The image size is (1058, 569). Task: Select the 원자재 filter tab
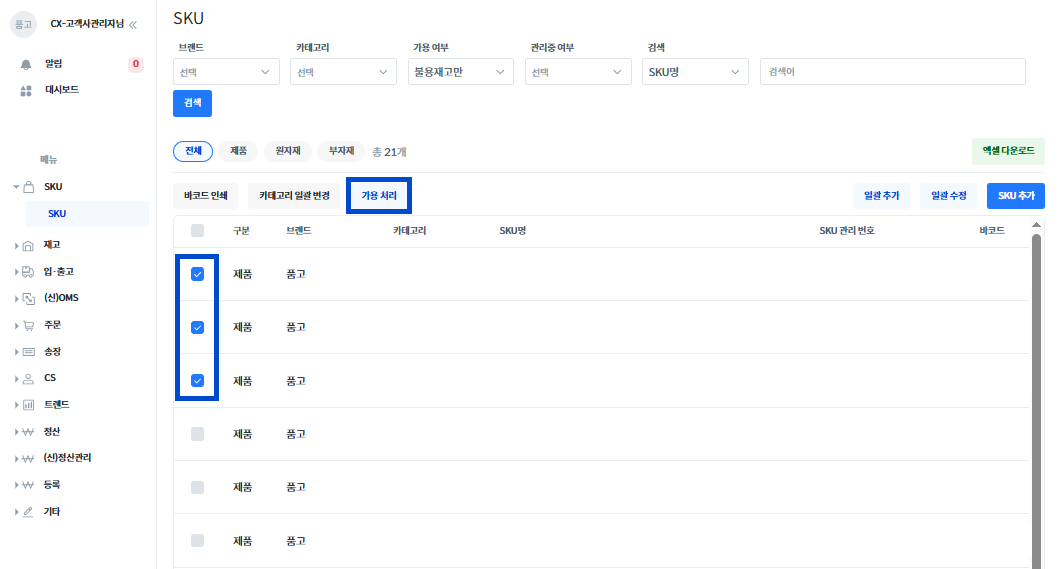tap(288, 151)
